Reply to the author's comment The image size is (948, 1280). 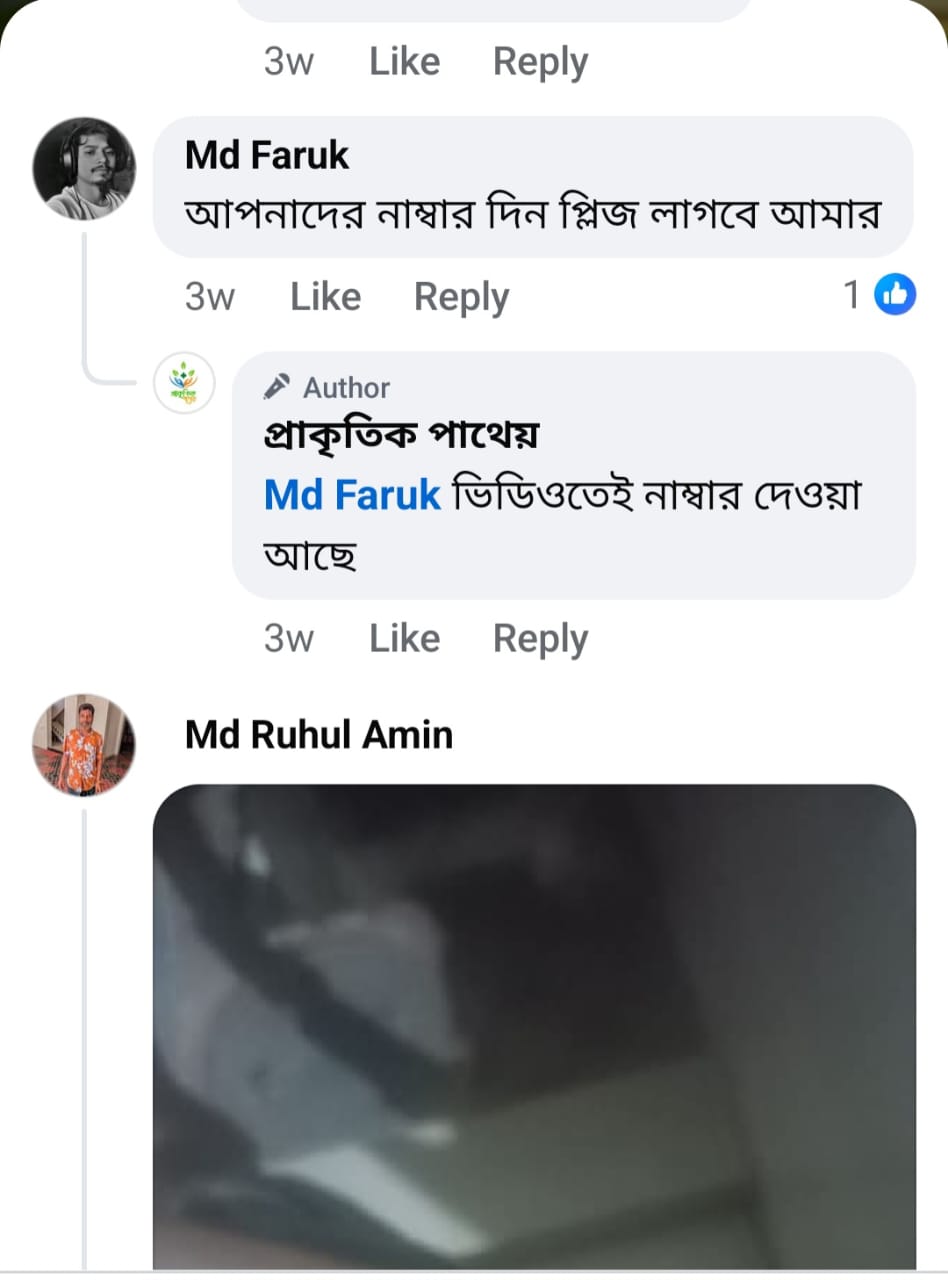point(540,639)
